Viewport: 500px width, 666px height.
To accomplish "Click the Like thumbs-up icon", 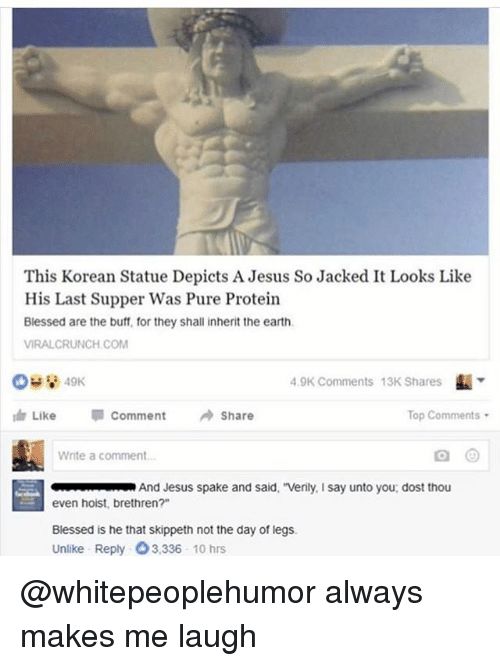I will [x=20, y=416].
